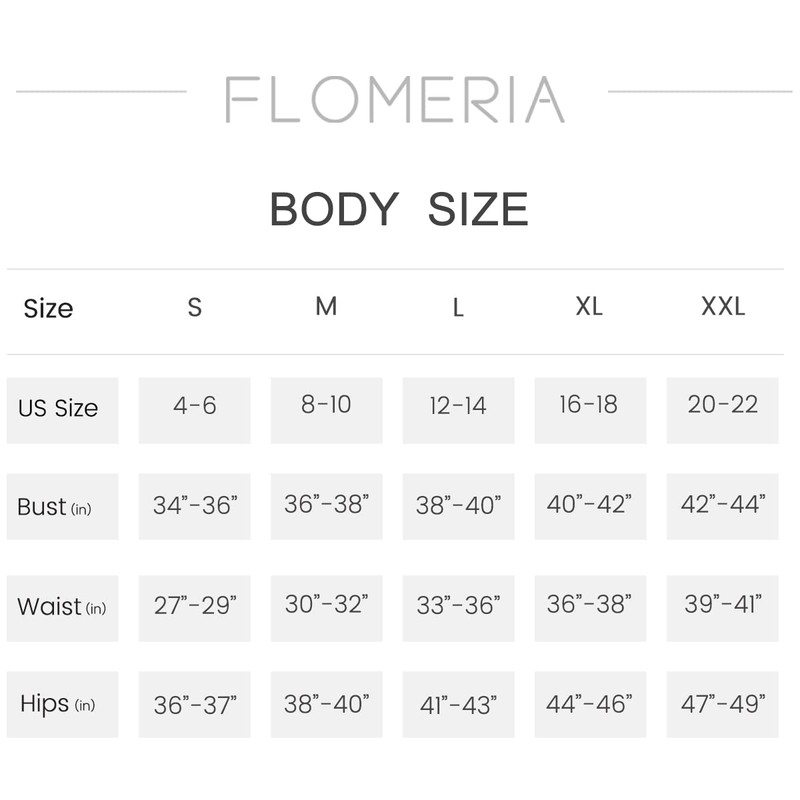Select the XXL size column header
Screen dimensions: 800x800
(722, 306)
